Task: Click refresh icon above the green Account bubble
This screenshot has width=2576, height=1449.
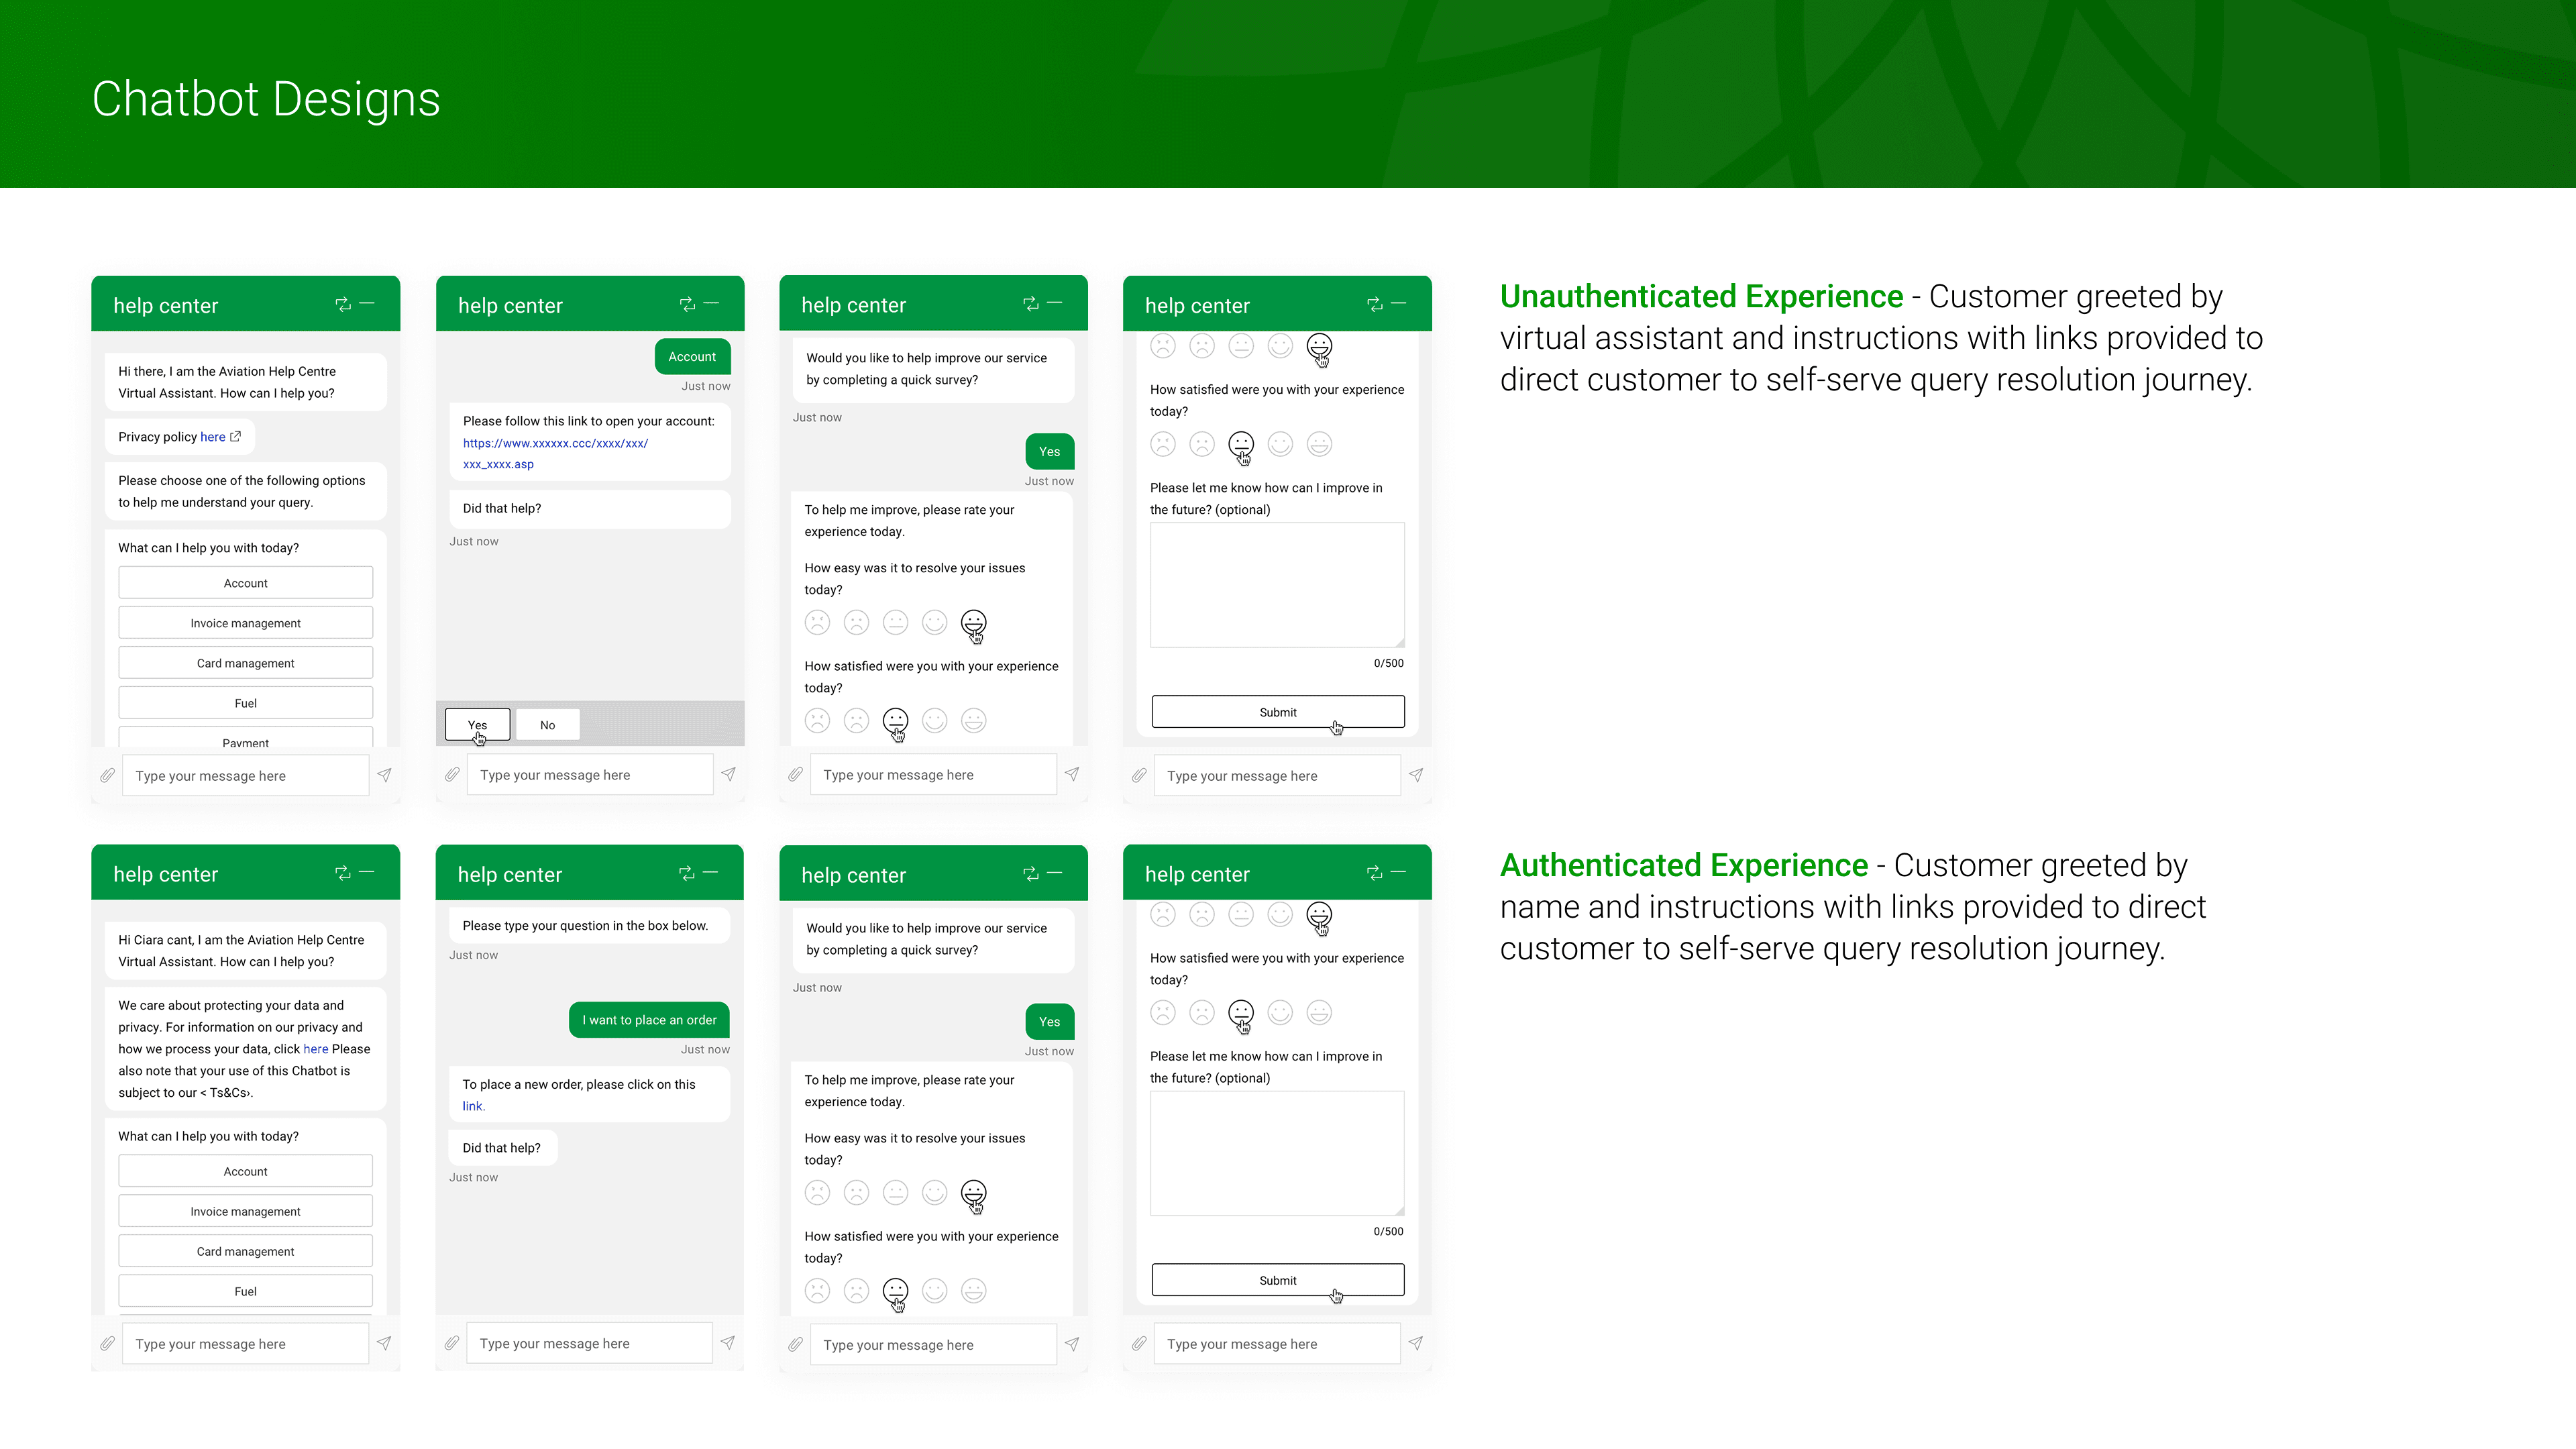Action: point(687,304)
